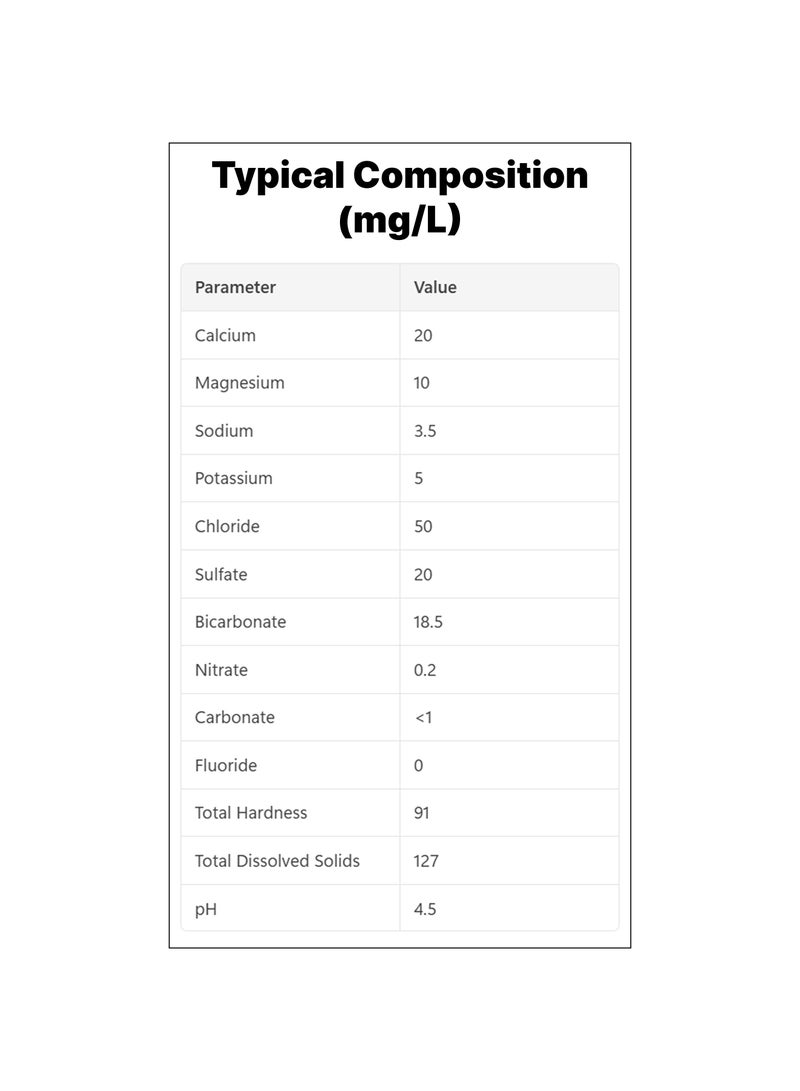Click the Calcium row label
Screen dimensions: 800x1091
225,335
